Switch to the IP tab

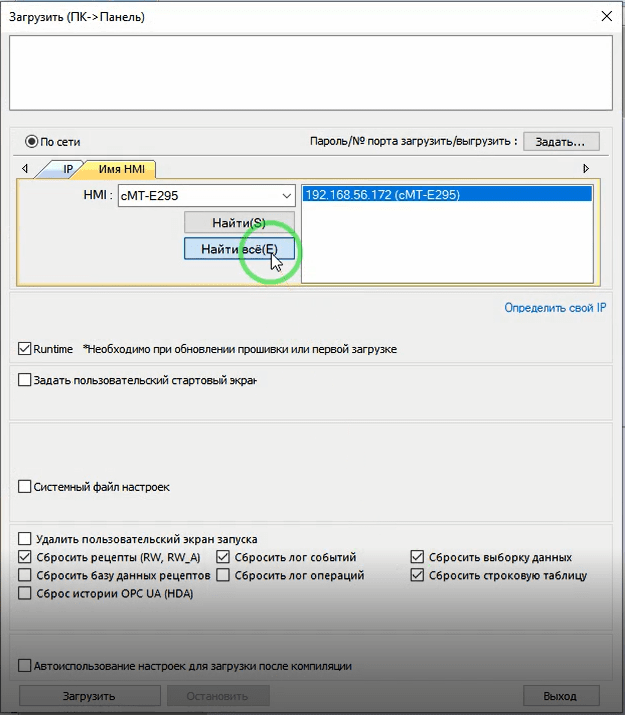pos(67,169)
